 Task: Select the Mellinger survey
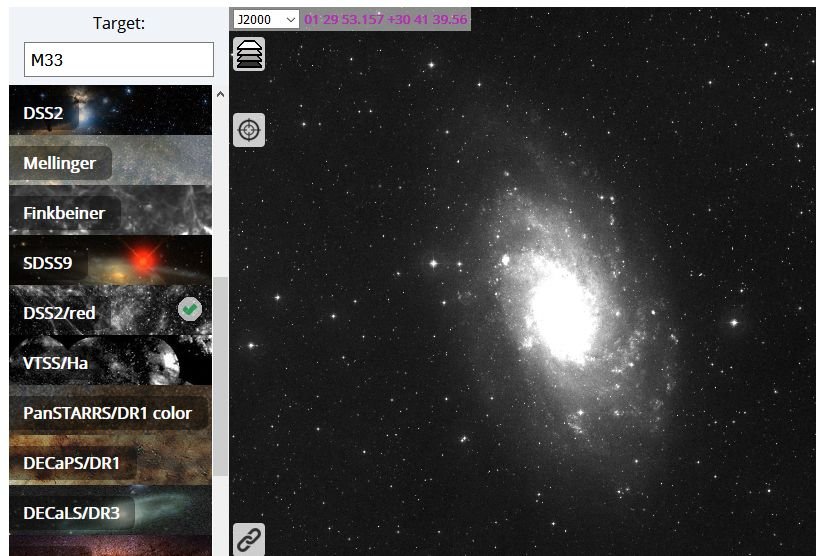click(110, 160)
